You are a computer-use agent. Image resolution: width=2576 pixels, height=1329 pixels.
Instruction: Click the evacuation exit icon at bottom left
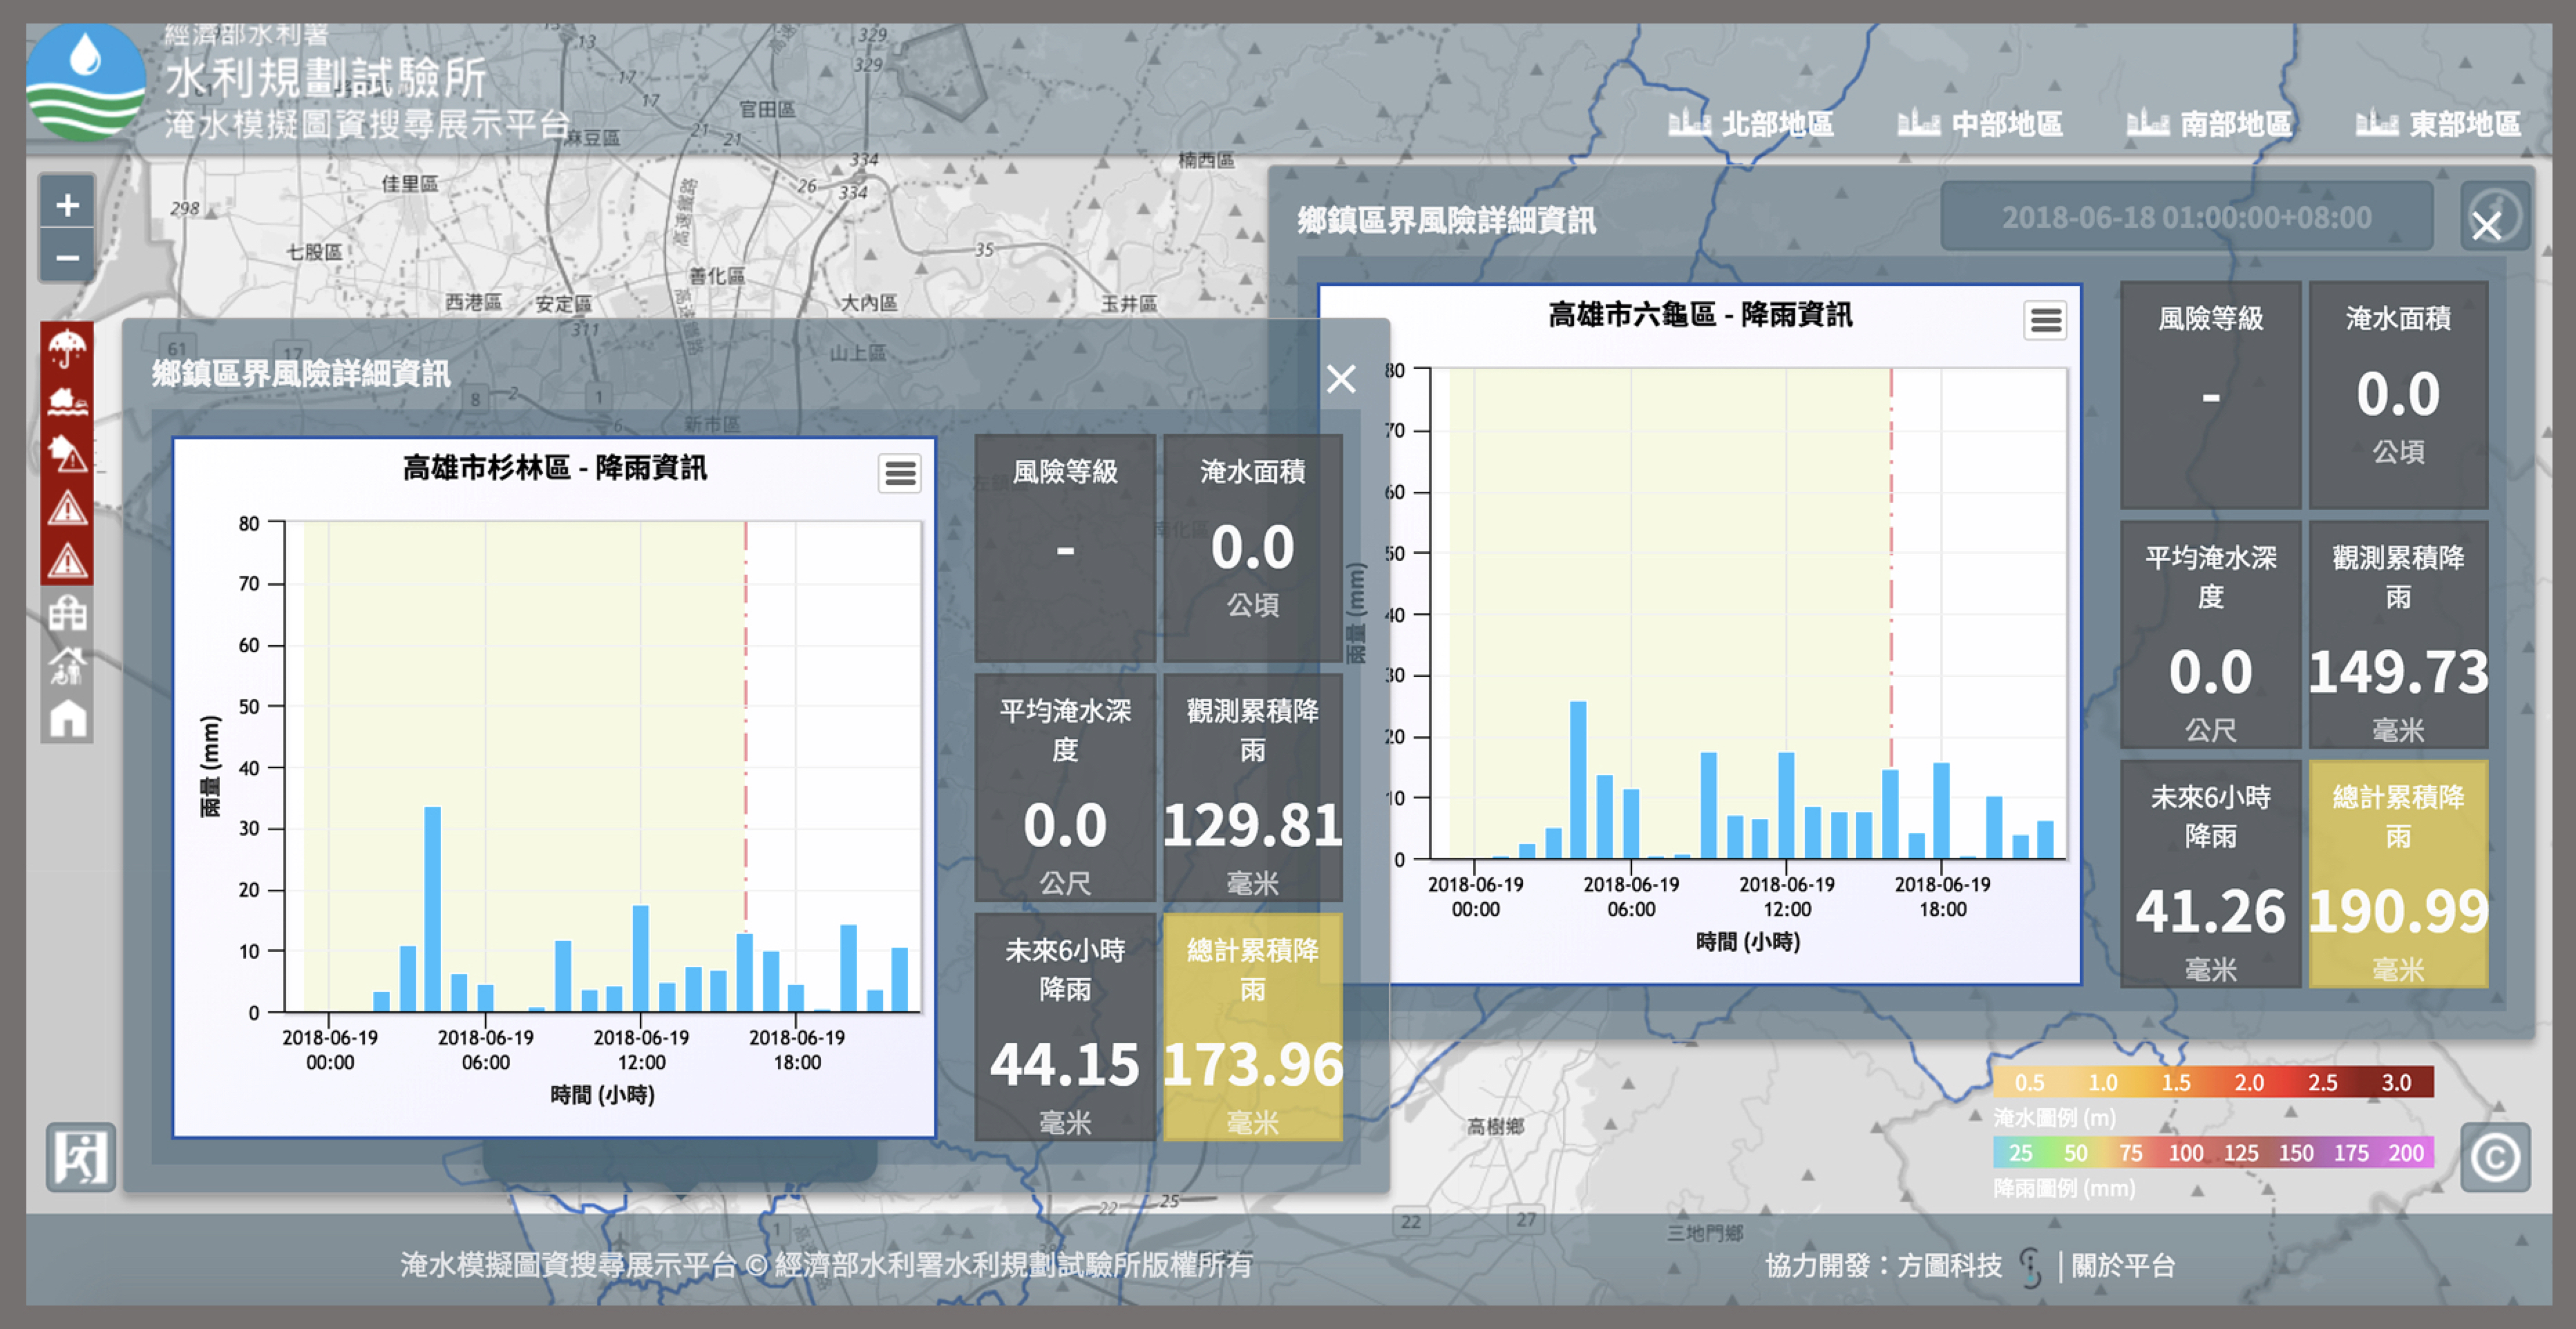pos(80,1157)
